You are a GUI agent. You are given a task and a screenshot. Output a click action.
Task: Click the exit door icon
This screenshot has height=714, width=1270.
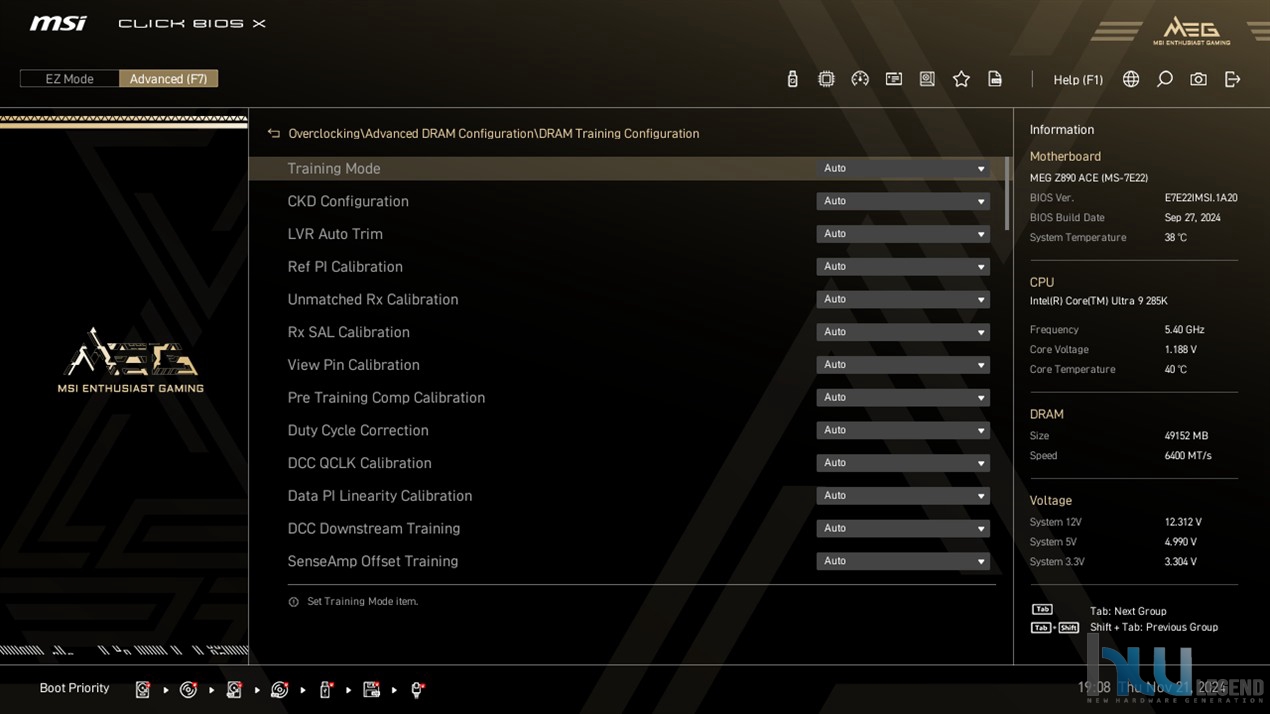coord(1232,79)
